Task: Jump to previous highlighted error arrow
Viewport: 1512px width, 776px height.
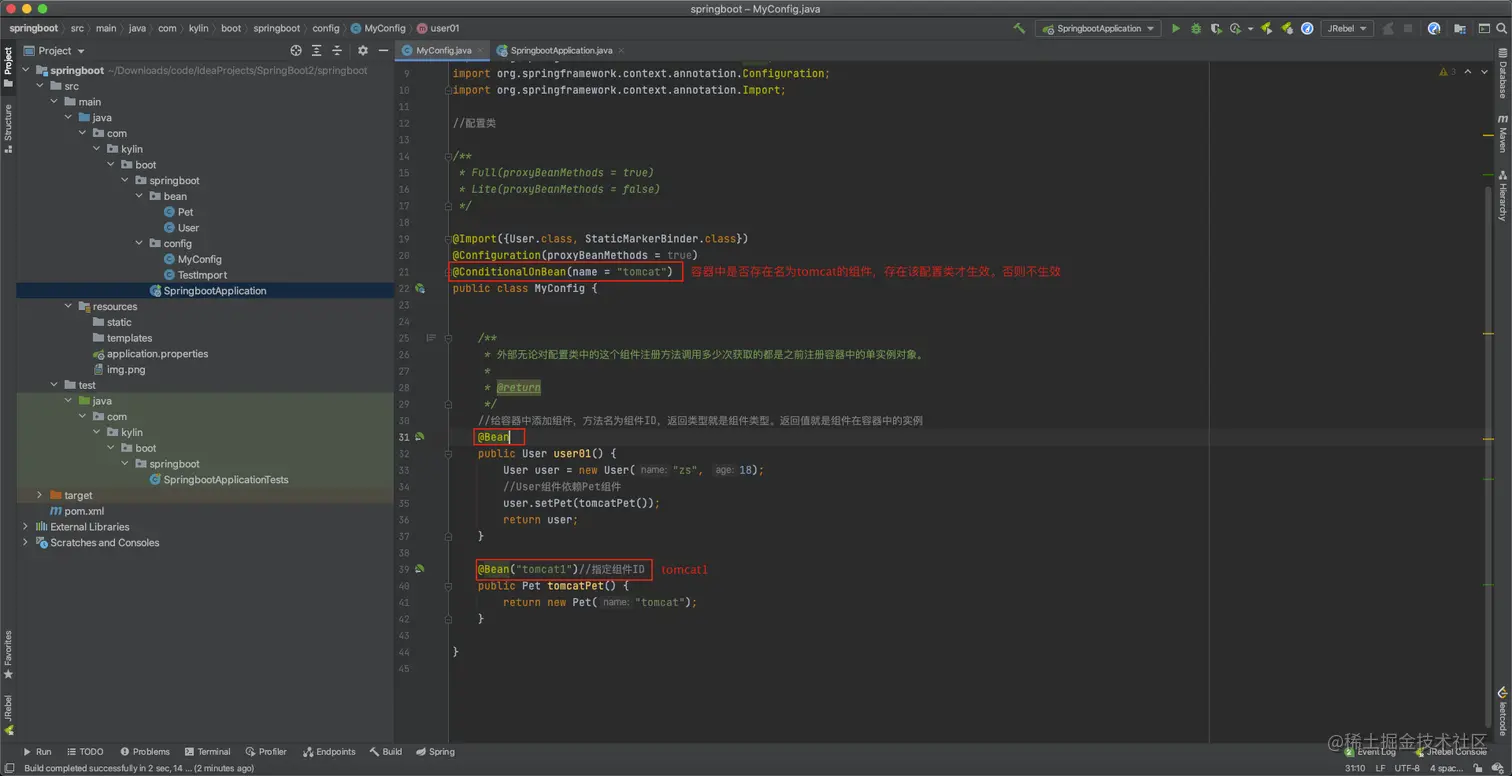Action: point(1468,72)
